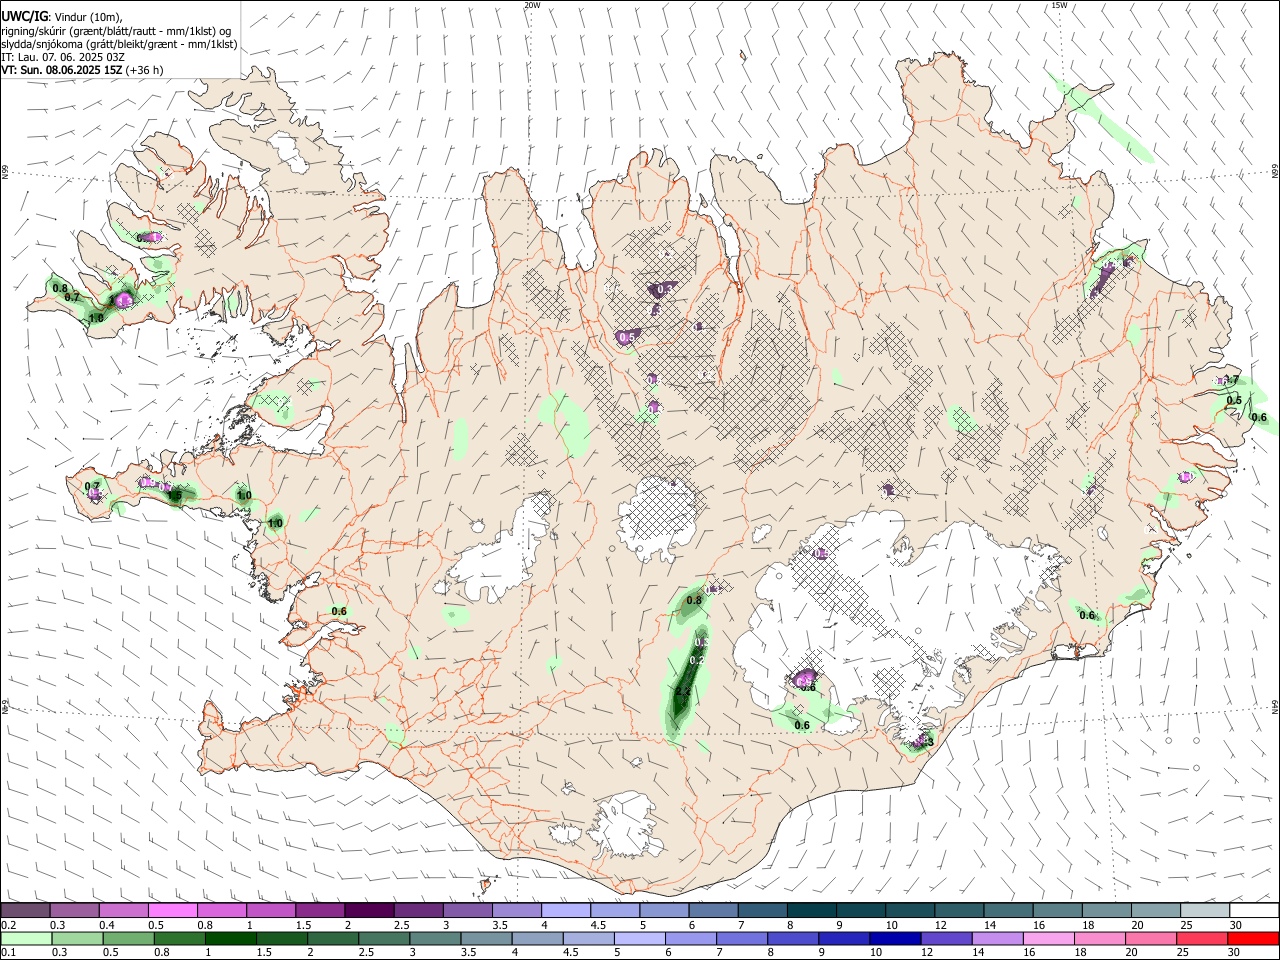Click the '15W' longitude label
Image resolution: width=1280 pixels, height=960 pixels.
1059,5
